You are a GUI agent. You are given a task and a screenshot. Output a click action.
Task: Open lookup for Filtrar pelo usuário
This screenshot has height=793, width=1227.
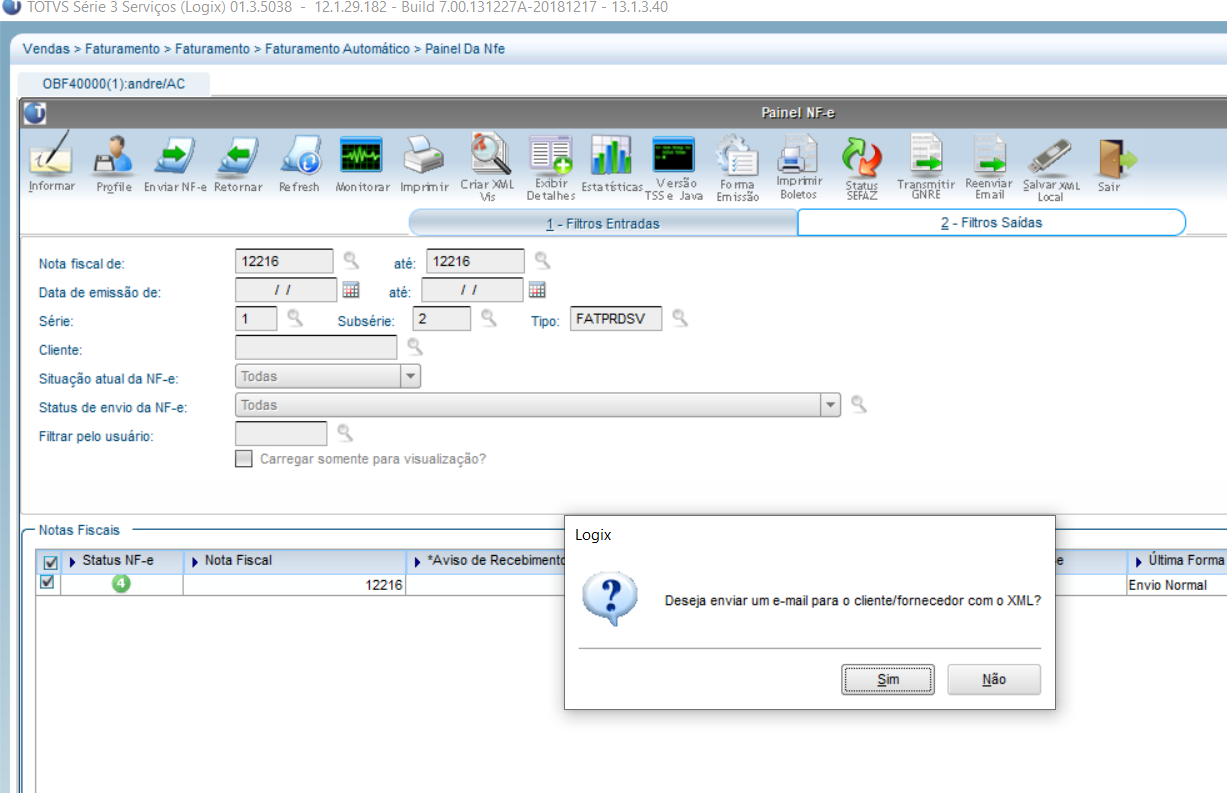point(344,433)
